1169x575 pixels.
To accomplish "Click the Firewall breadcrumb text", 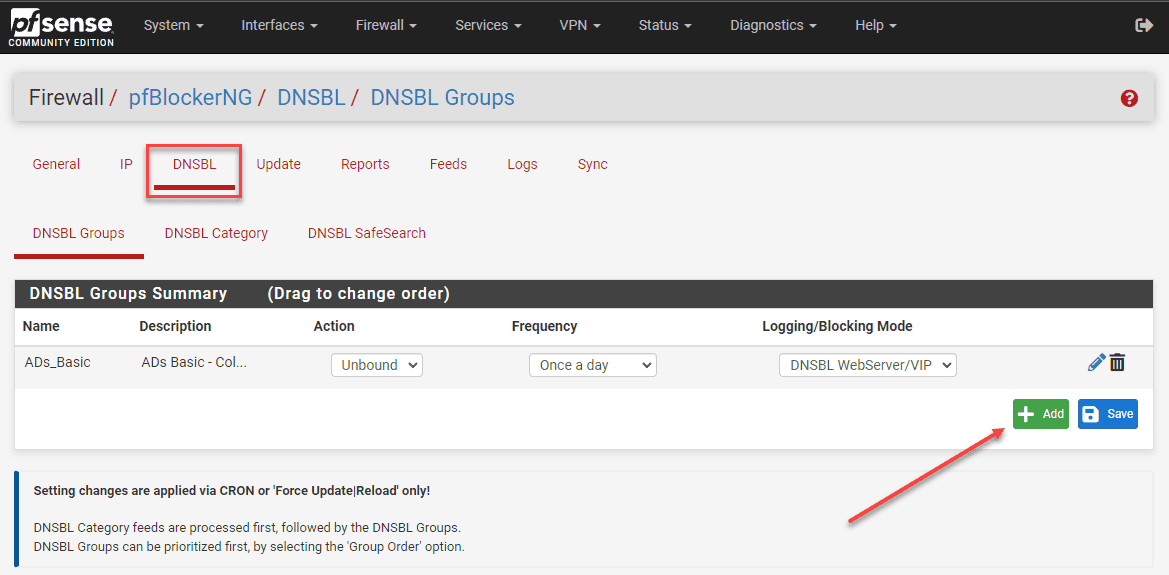I will tap(66, 98).
